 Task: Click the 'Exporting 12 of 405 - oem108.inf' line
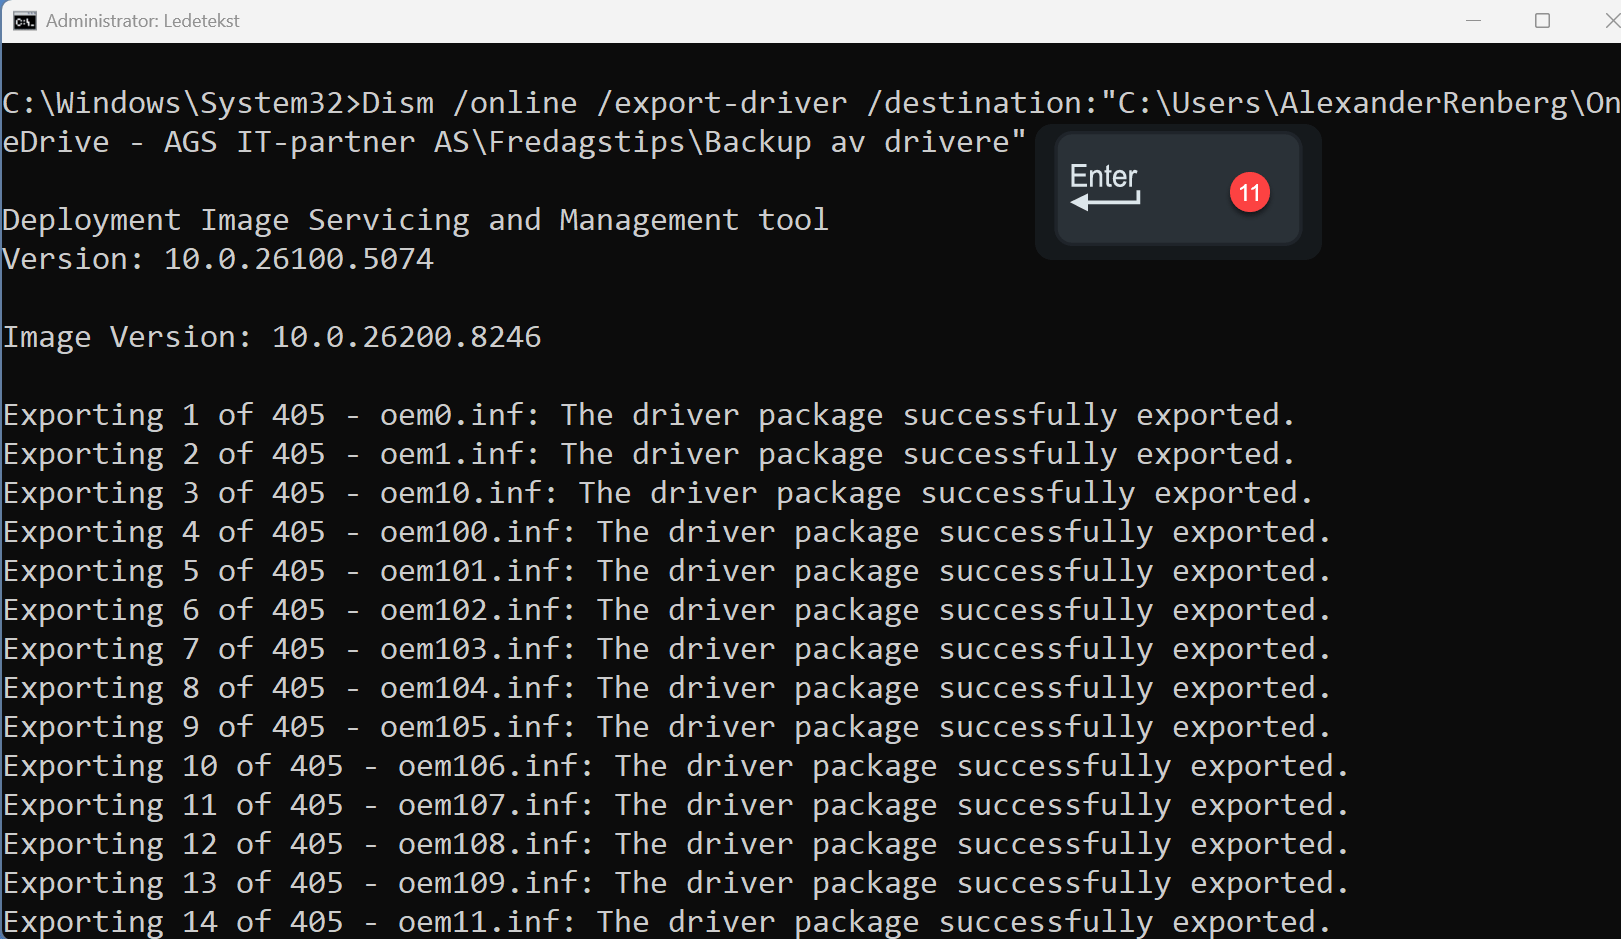pos(676,844)
